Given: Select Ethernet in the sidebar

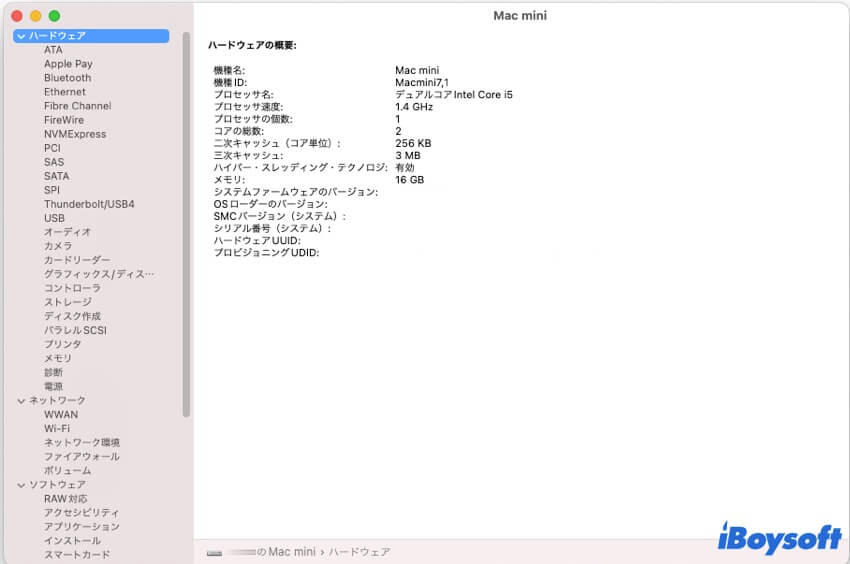Looking at the screenshot, I should [x=65, y=92].
